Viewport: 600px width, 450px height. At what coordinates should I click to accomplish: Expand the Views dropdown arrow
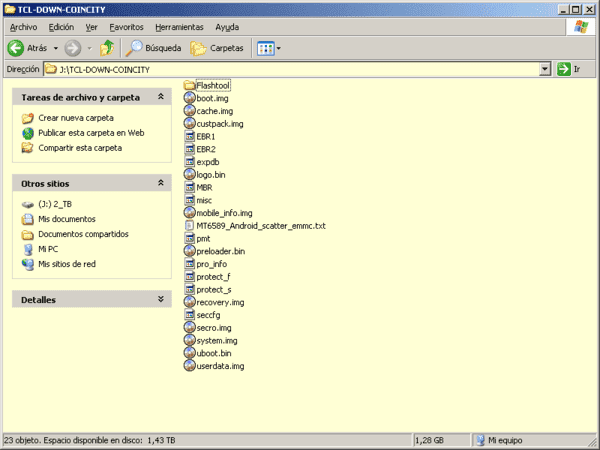click(x=279, y=48)
